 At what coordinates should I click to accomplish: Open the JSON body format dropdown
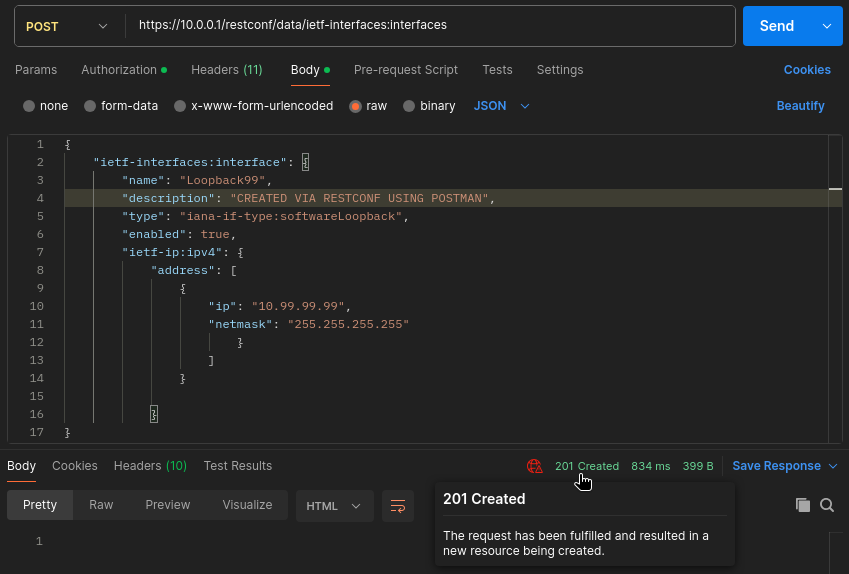click(501, 106)
